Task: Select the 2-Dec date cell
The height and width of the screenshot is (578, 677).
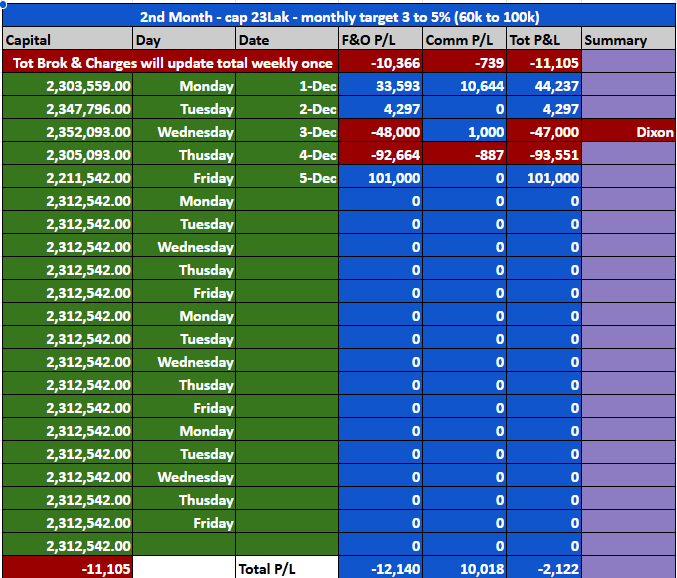Action: pyautogui.click(x=287, y=109)
